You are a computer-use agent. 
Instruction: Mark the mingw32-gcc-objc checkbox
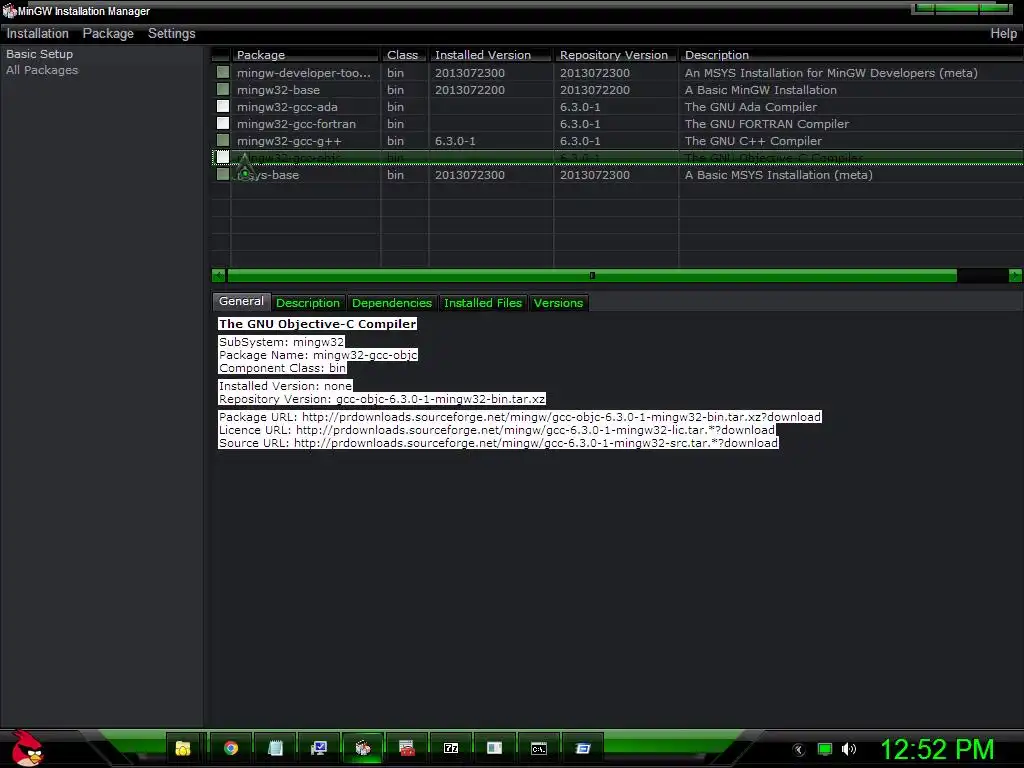coord(223,157)
